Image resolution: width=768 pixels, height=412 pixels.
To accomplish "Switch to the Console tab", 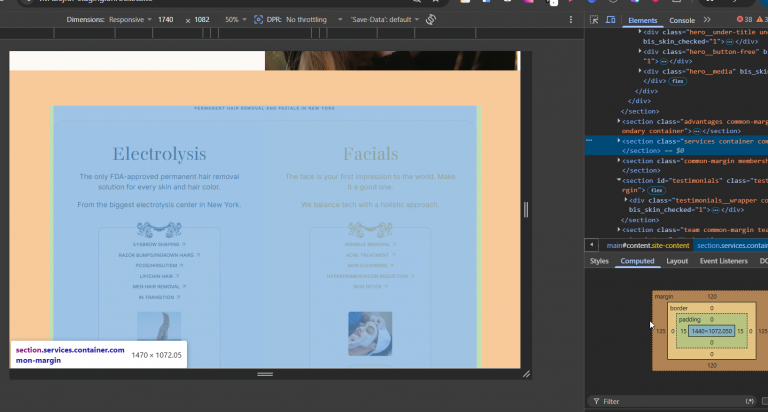I will pyautogui.click(x=682, y=20).
